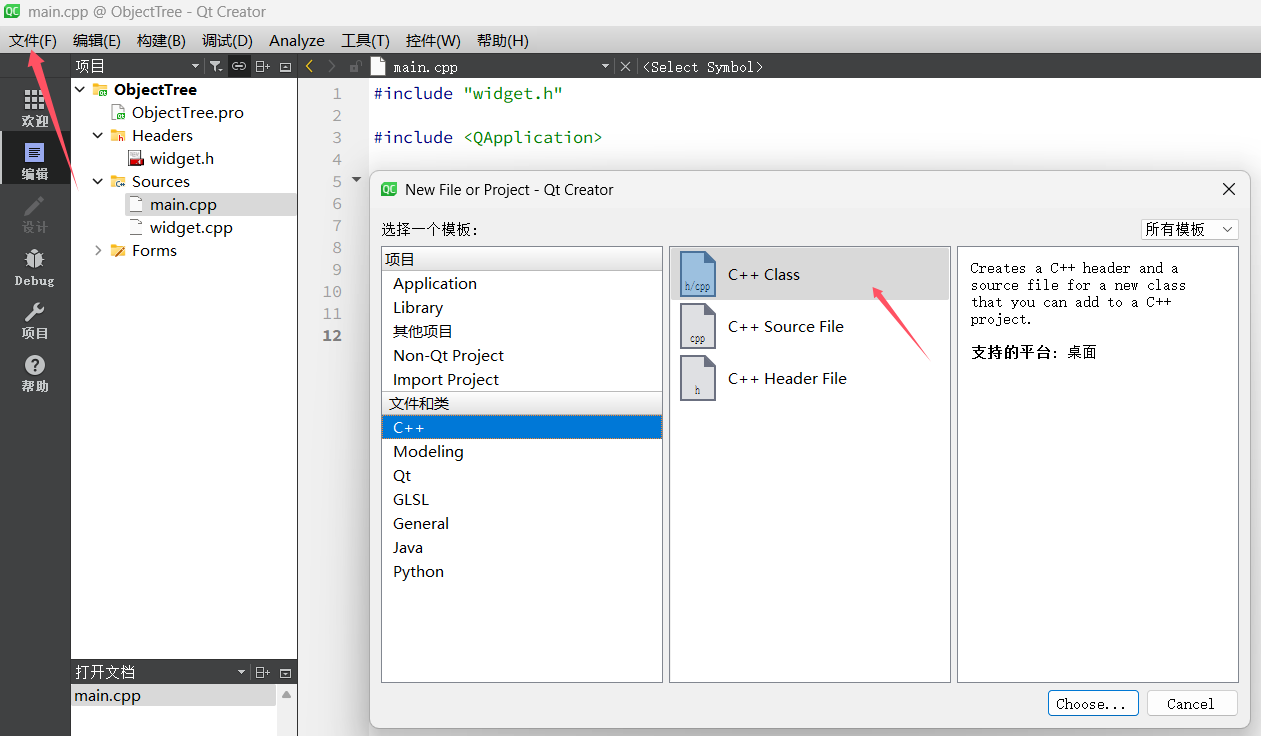Image resolution: width=1261 pixels, height=736 pixels.
Task: Open Projects mode wrench icon
Action: click(35, 320)
